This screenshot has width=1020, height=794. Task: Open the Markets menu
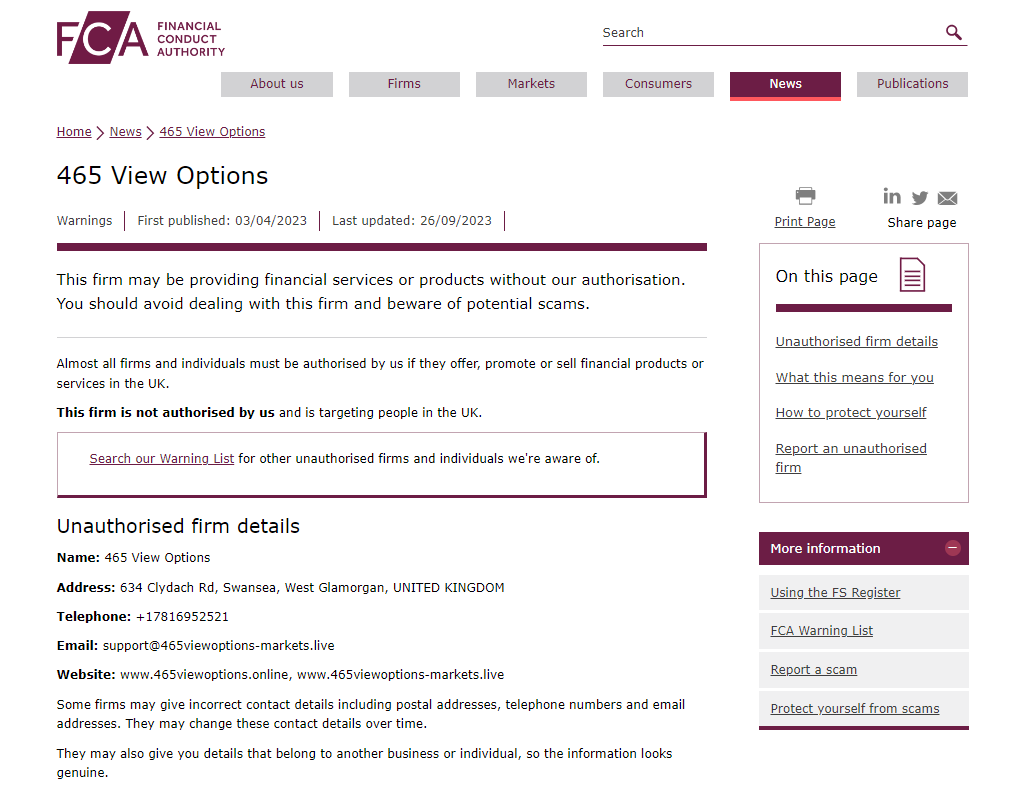[531, 84]
